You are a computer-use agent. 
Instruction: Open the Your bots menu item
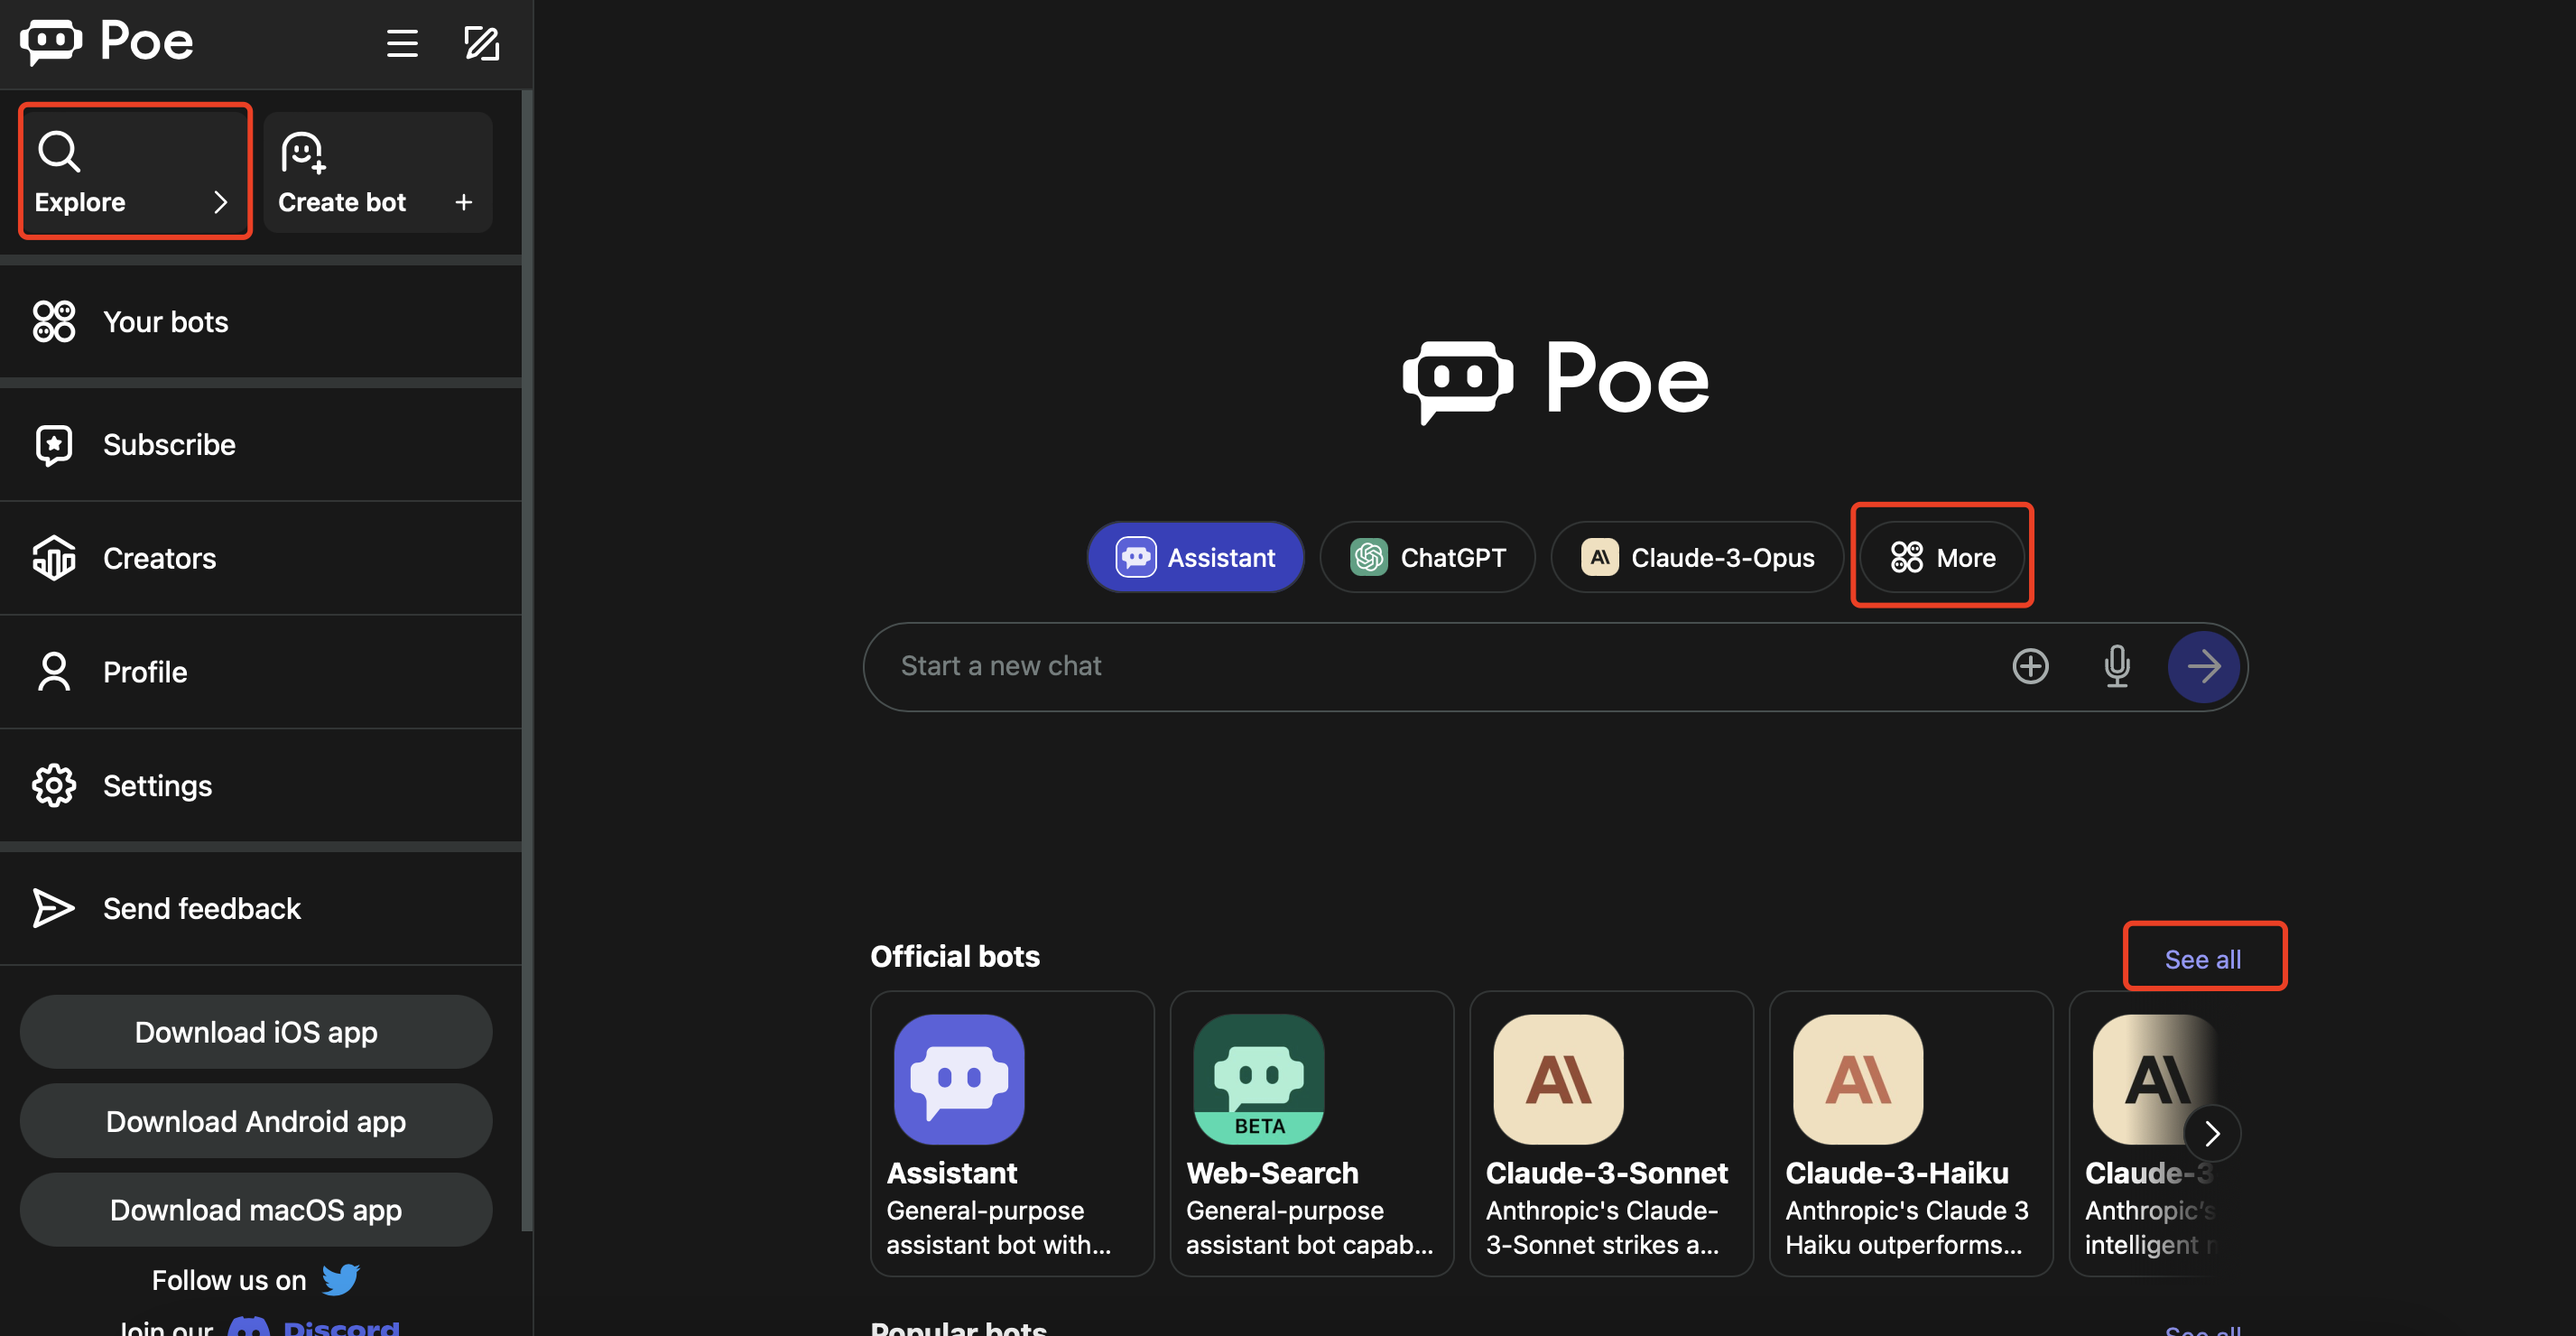click(x=165, y=322)
